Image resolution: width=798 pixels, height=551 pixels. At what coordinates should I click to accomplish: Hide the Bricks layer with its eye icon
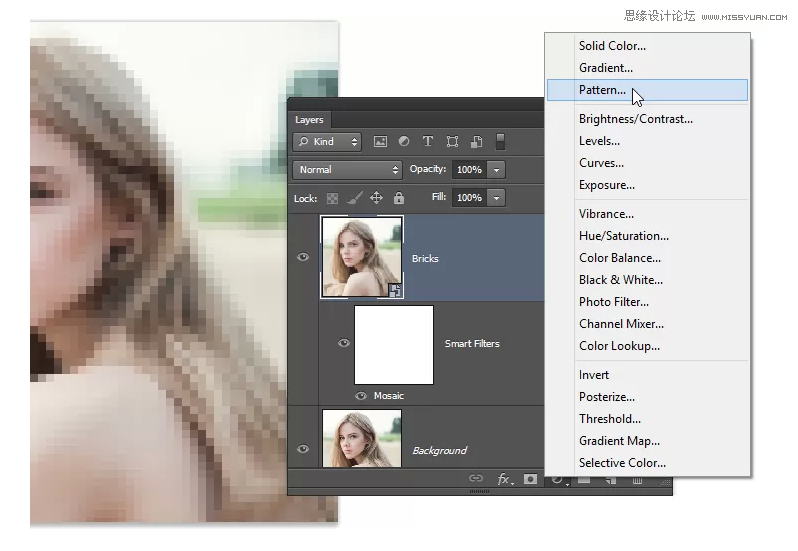(x=303, y=257)
